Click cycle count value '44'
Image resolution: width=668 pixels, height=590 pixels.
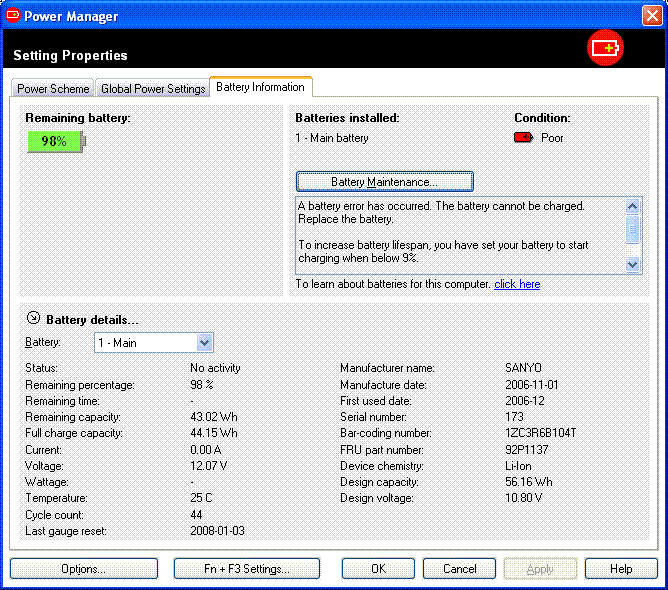[x=196, y=515]
